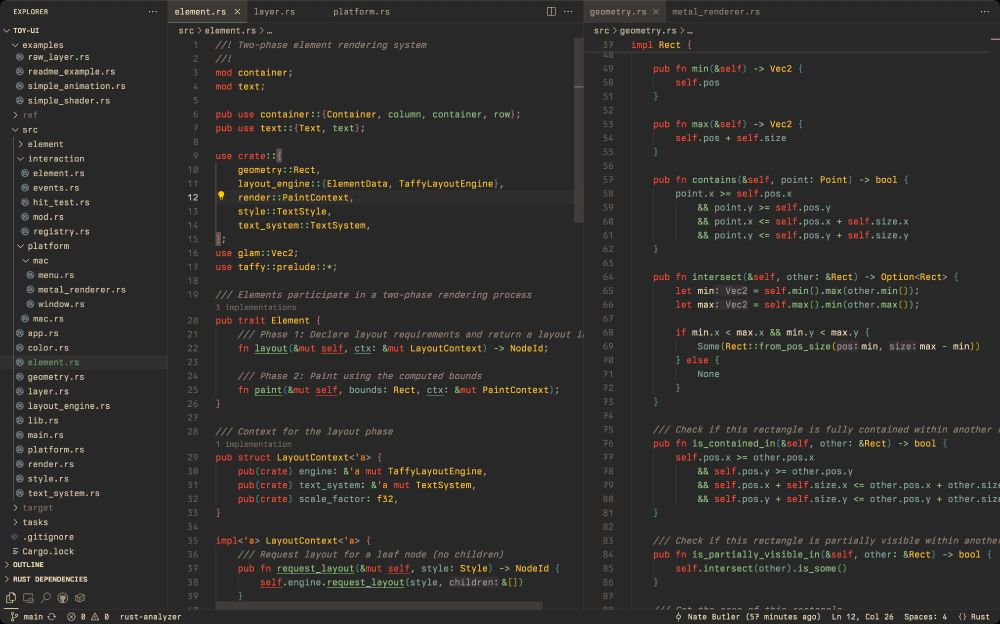The width and height of the screenshot is (1000, 624).
Task: Open the Search magnifier icon in activity bar
Action: tap(46, 598)
